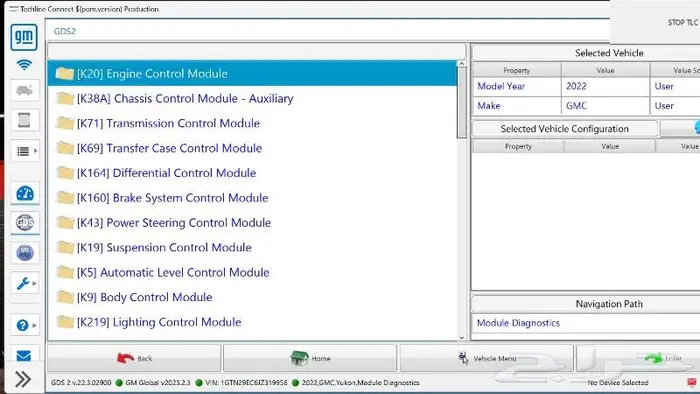Open the vehicle (car) sidebar icon
The height and width of the screenshot is (394, 700).
25,91
